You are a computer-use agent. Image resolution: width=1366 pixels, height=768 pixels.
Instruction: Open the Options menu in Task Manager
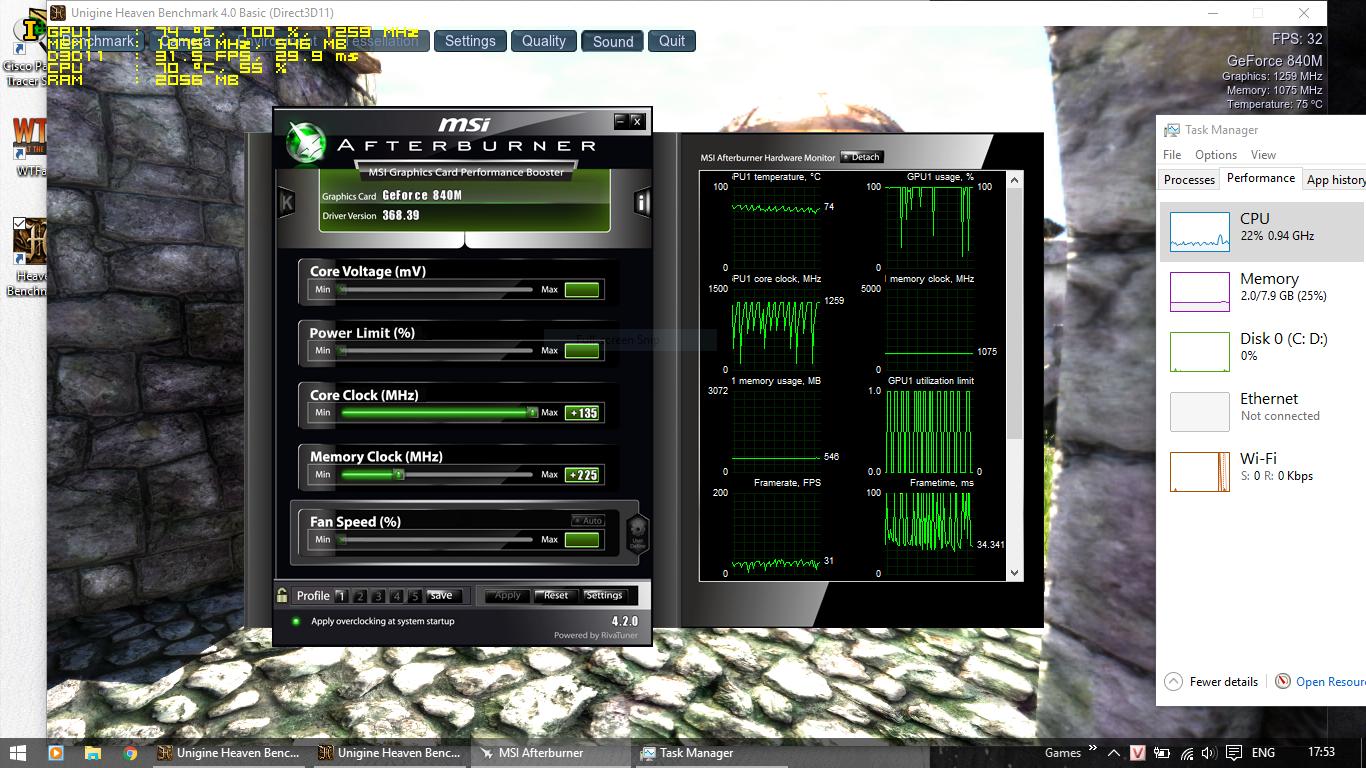point(1216,155)
